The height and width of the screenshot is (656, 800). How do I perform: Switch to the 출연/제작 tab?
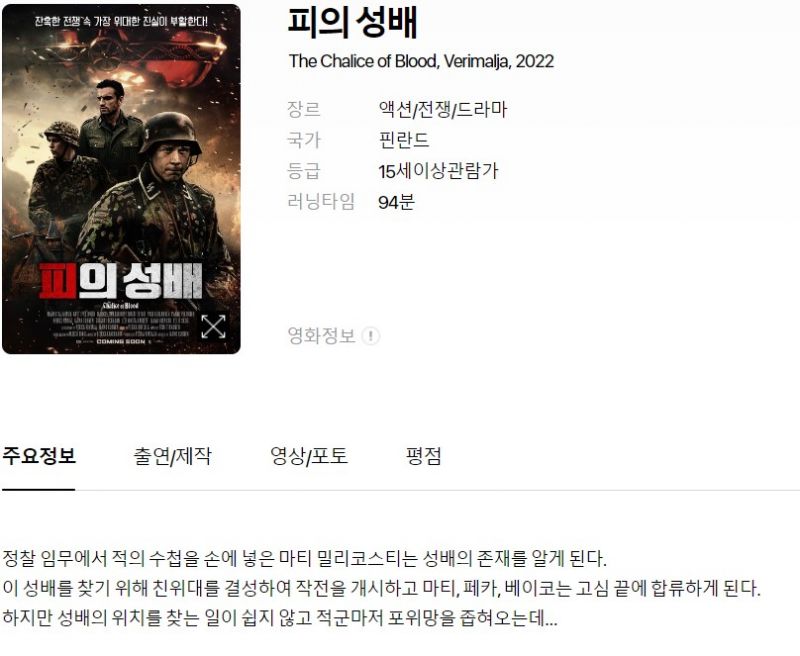click(172, 456)
